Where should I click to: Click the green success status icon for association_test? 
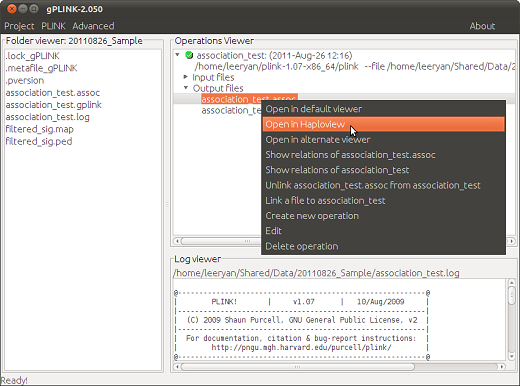click(x=189, y=55)
